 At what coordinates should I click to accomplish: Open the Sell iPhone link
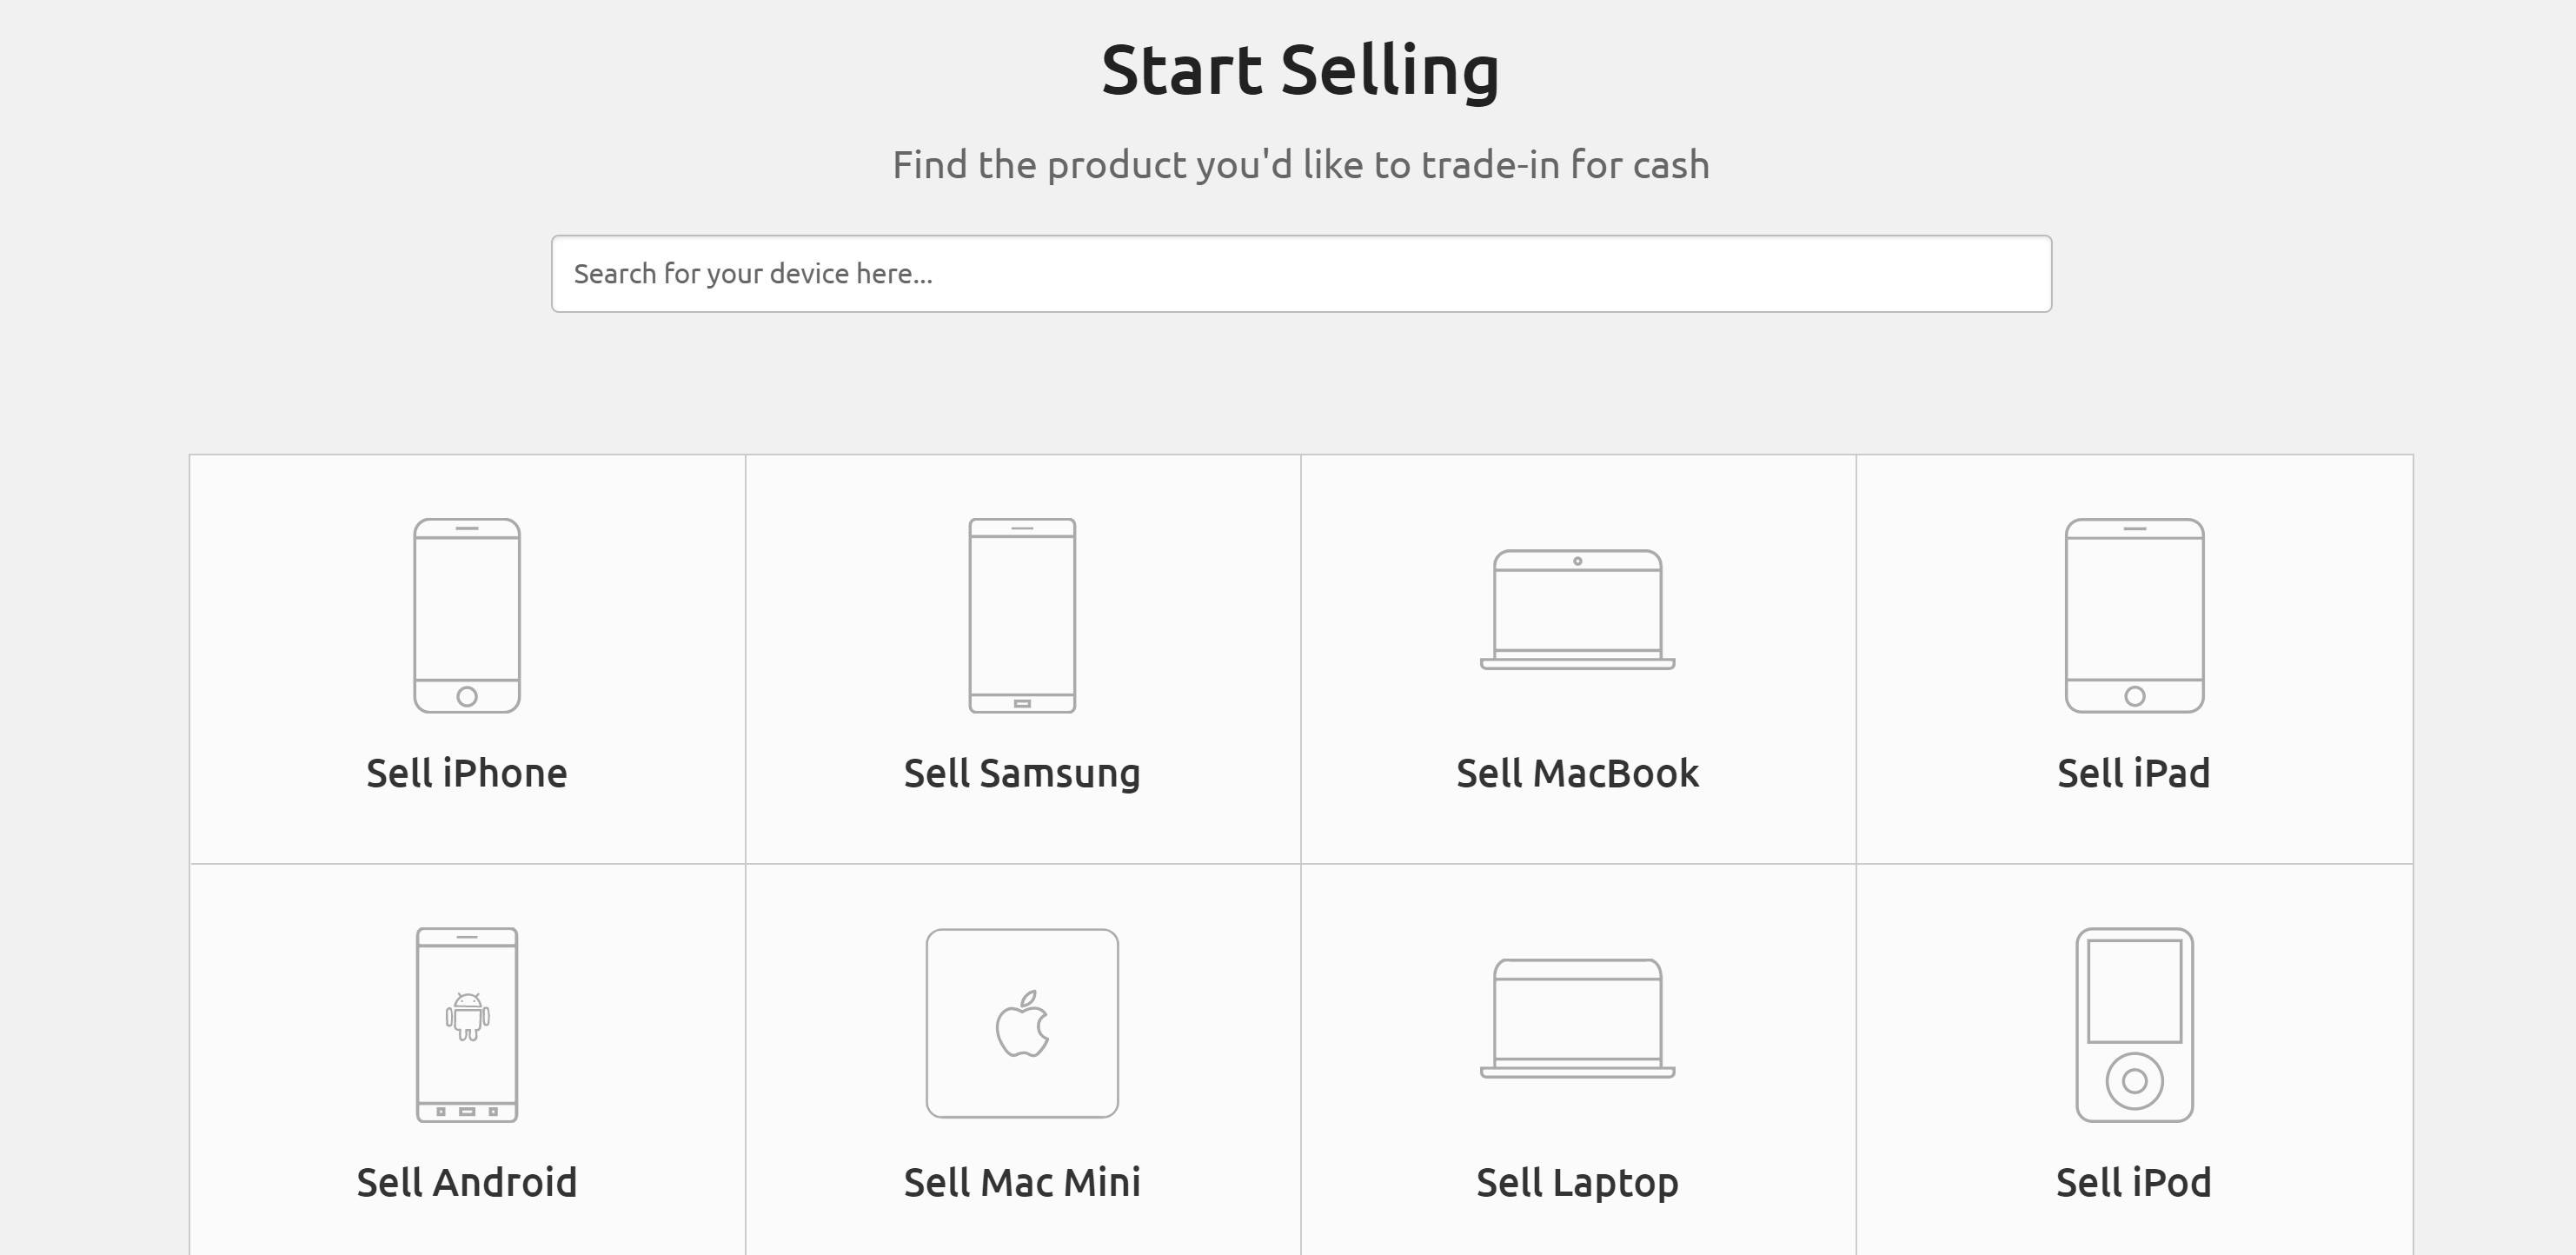click(467, 773)
